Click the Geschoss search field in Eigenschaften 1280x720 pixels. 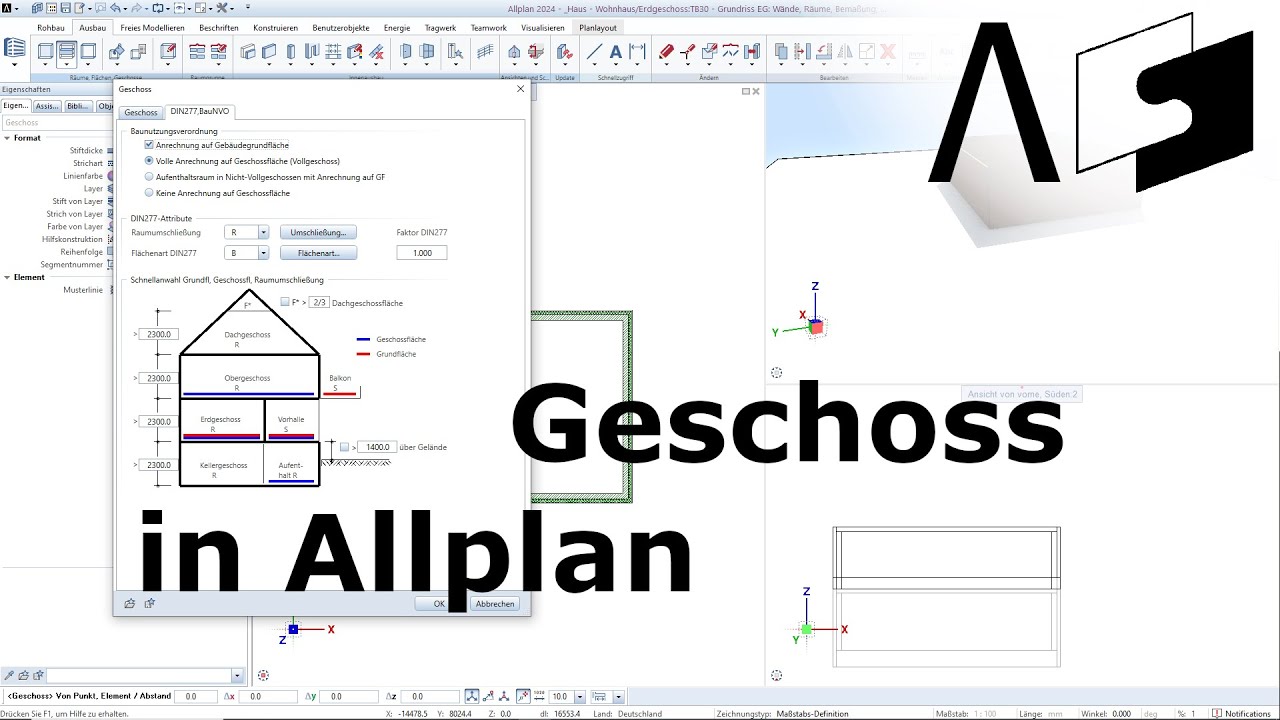coord(56,123)
